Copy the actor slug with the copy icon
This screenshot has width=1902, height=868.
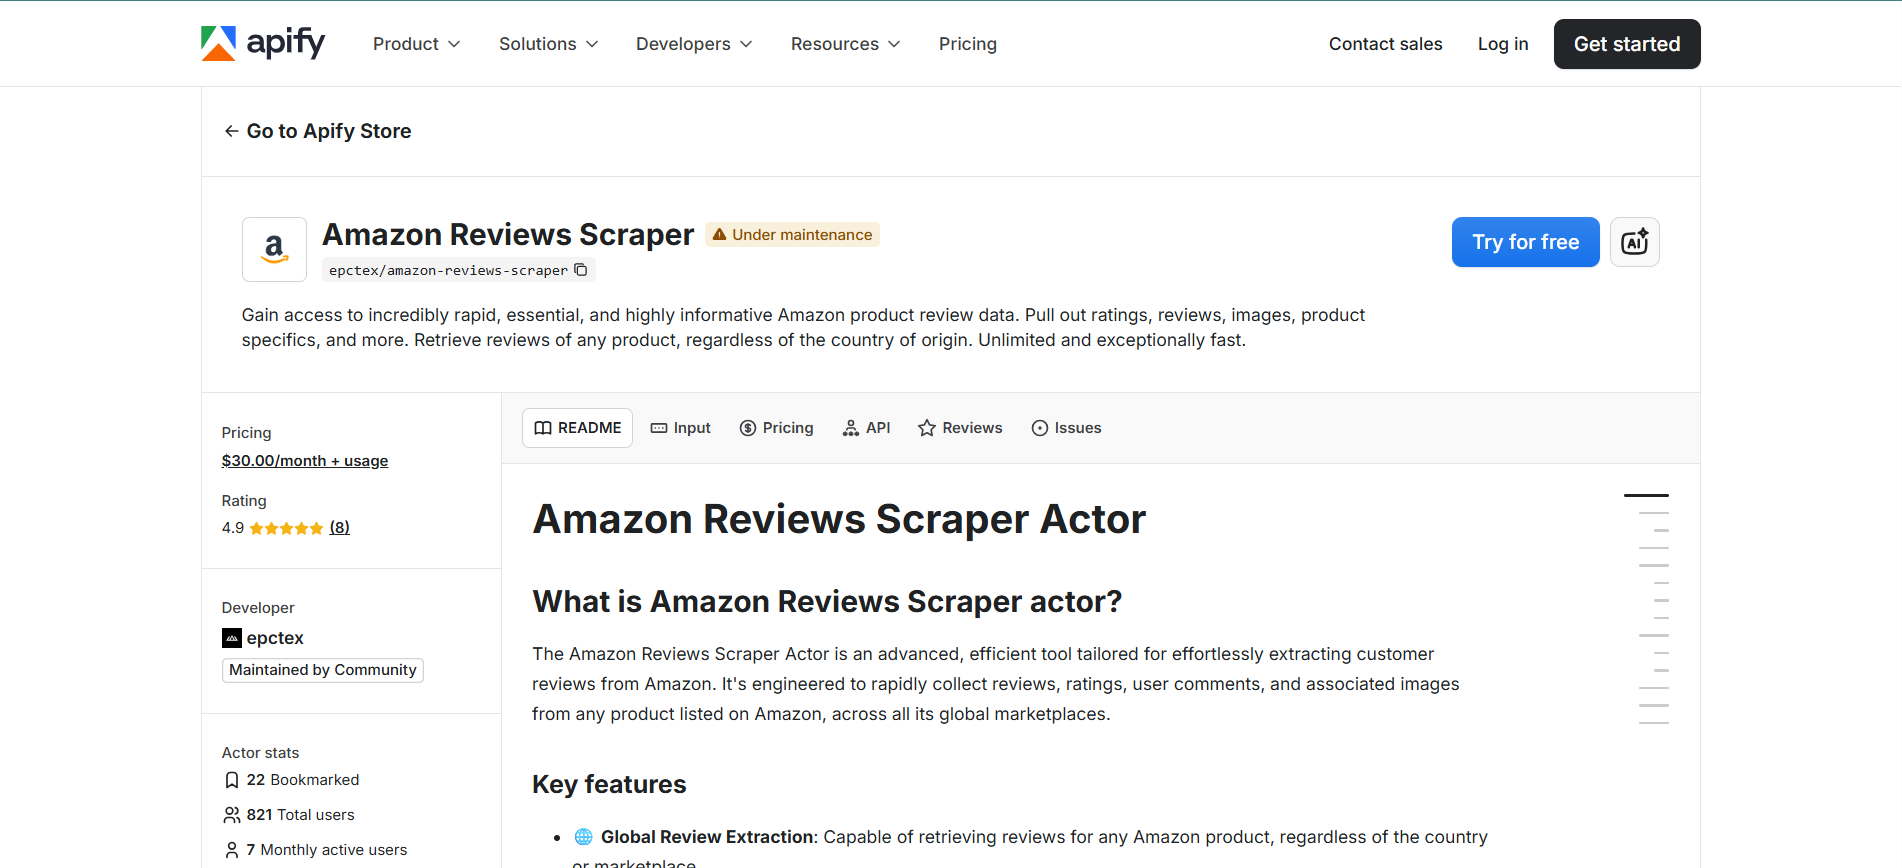(581, 270)
